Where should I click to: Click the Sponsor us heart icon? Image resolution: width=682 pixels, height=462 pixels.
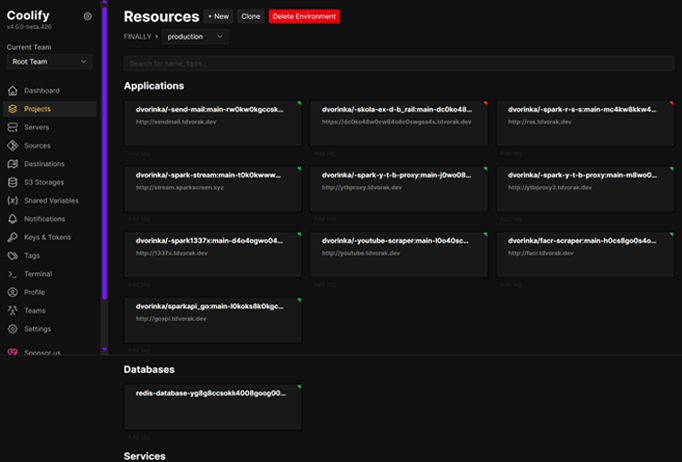tap(13, 352)
